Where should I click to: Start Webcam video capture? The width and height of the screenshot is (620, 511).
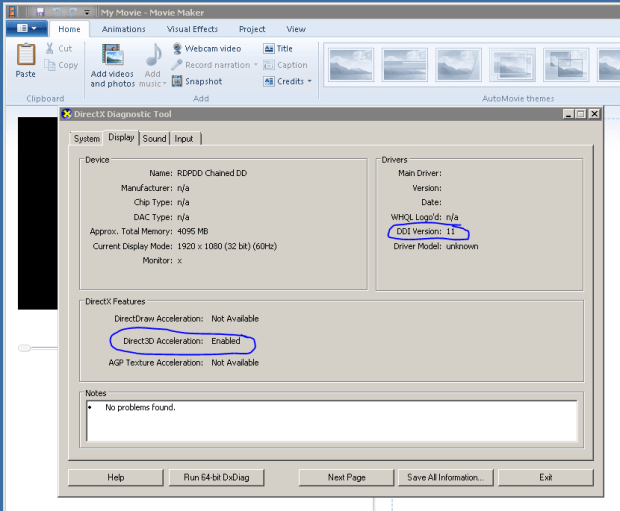[206, 48]
